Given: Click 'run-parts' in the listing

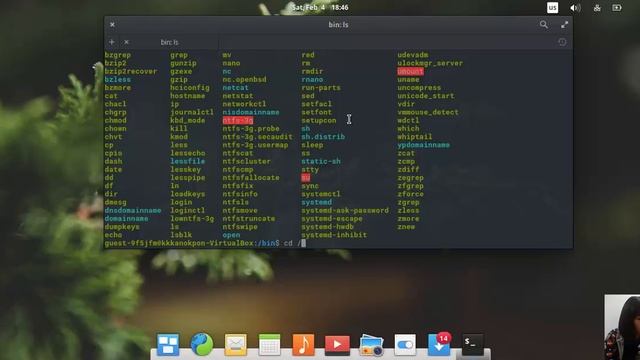Looking at the screenshot, I should pyautogui.click(x=321, y=88).
